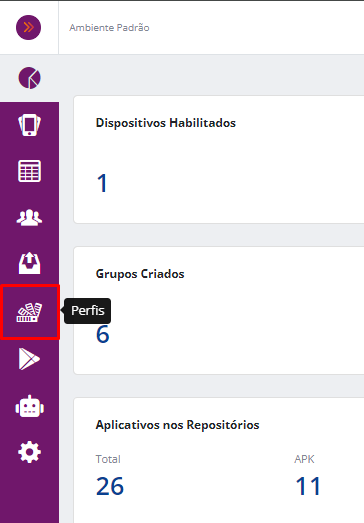This screenshot has height=523, width=364.
Task: Click the Perfis tooltip label
Action: click(88, 311)
